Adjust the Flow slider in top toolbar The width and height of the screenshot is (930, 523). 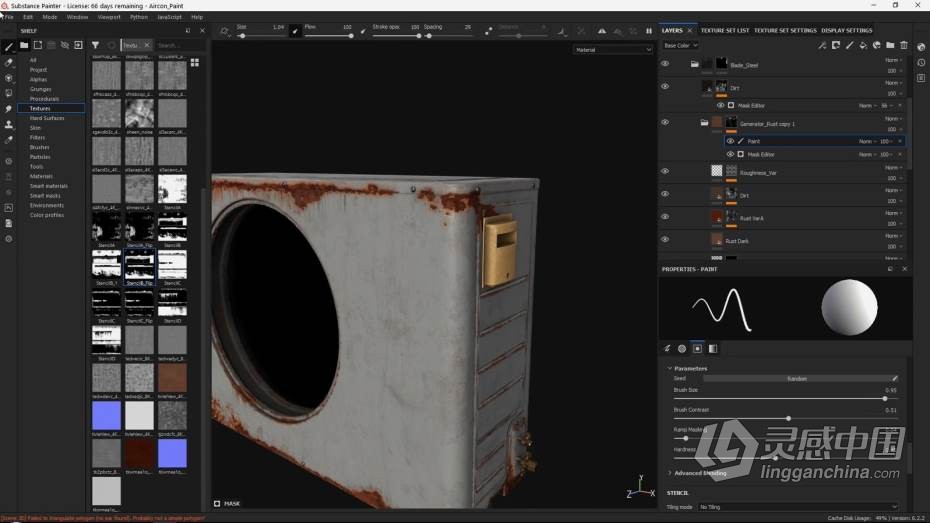click(329, 36)
